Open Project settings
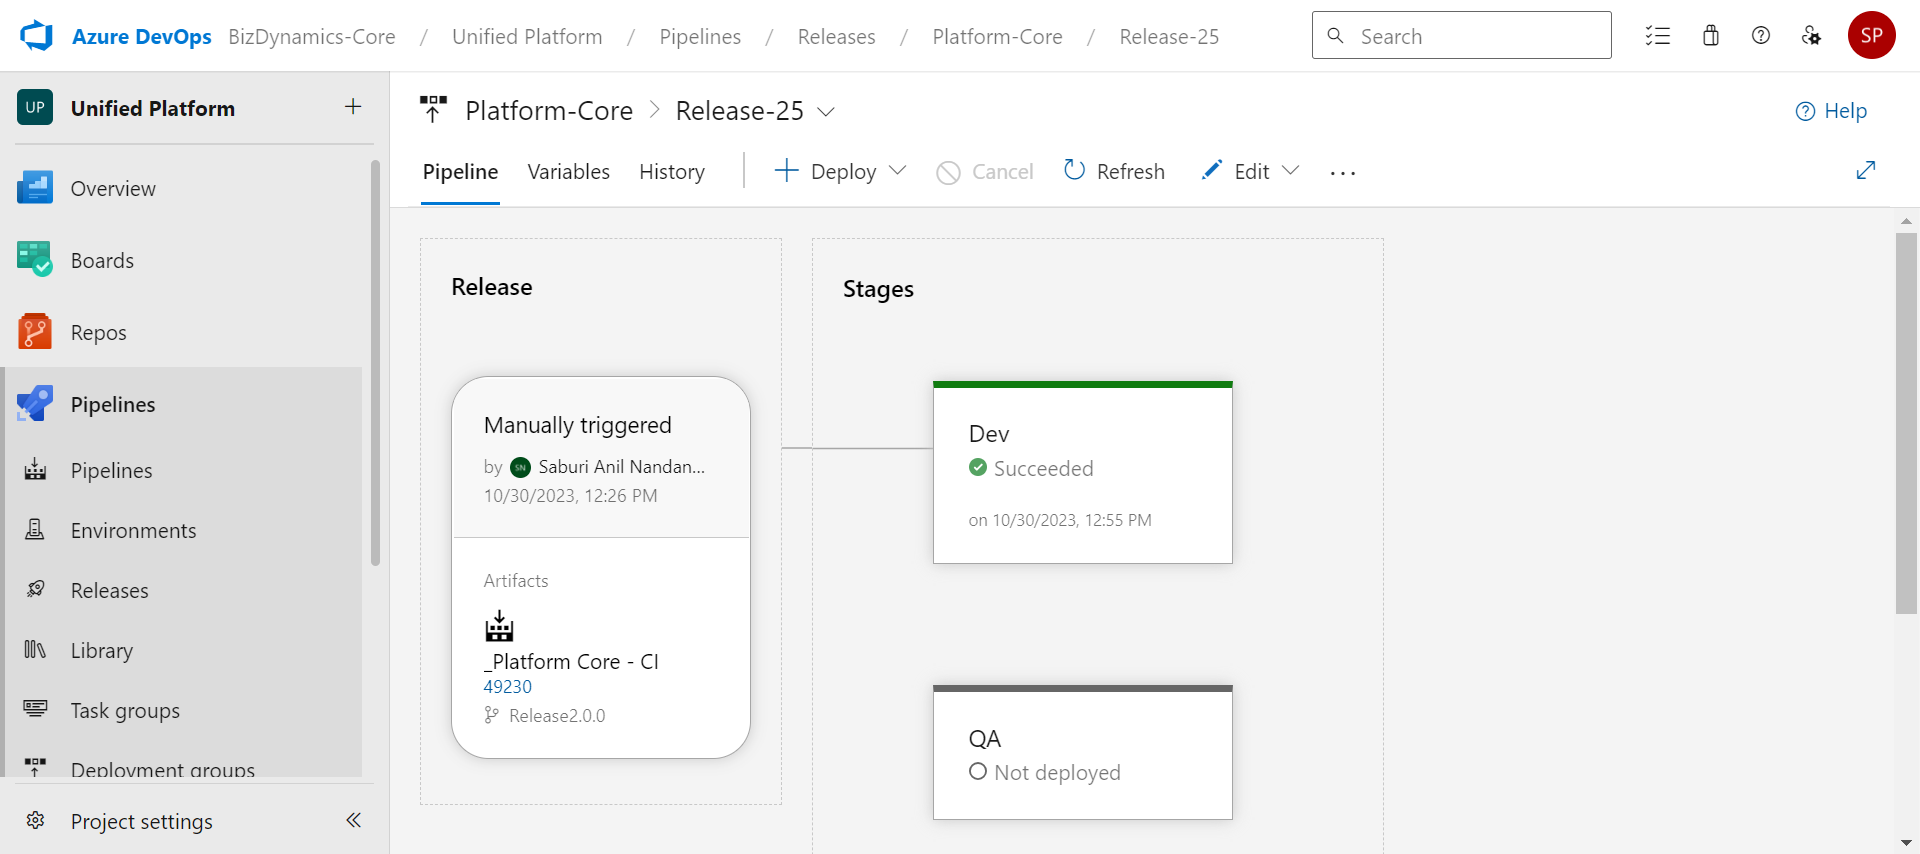 142,821
